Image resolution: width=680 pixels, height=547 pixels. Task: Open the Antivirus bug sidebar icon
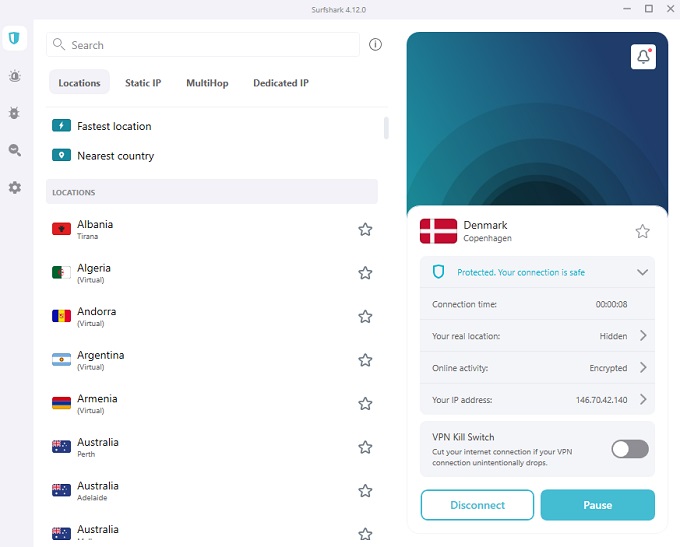point(14,113)
